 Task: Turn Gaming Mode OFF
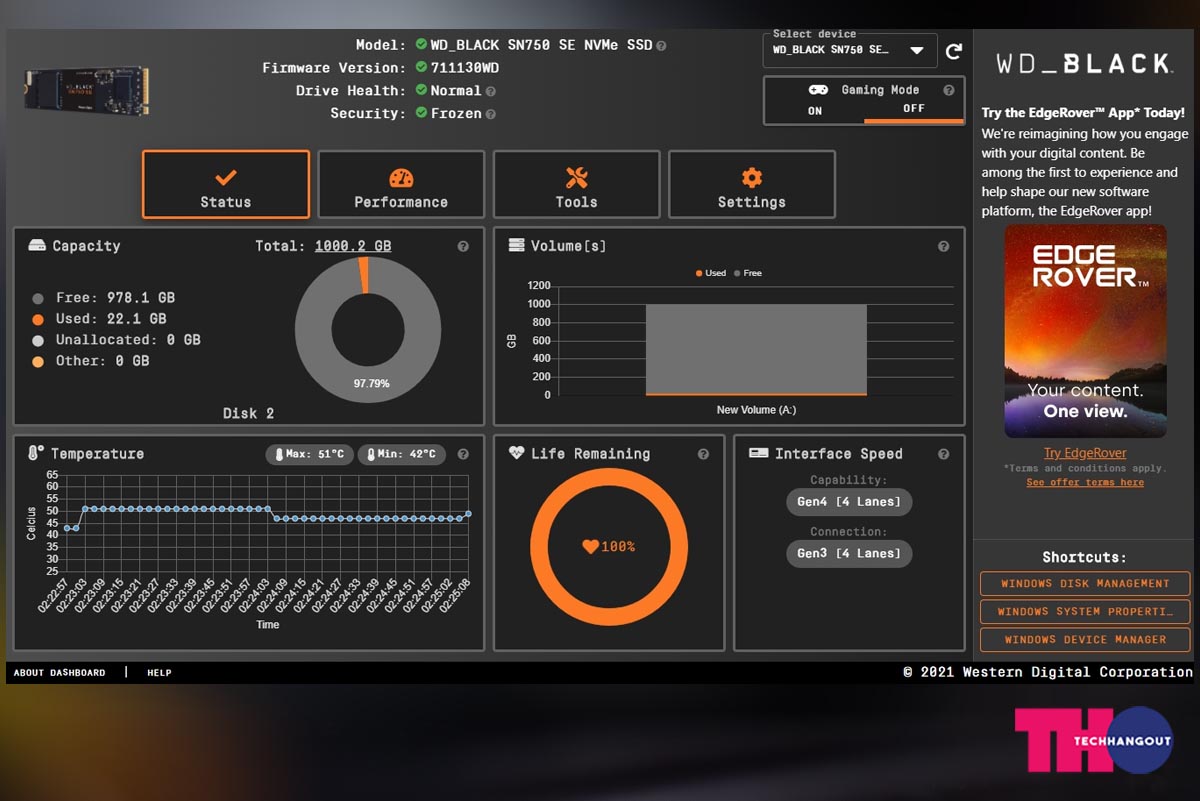[x=914, y=110]
